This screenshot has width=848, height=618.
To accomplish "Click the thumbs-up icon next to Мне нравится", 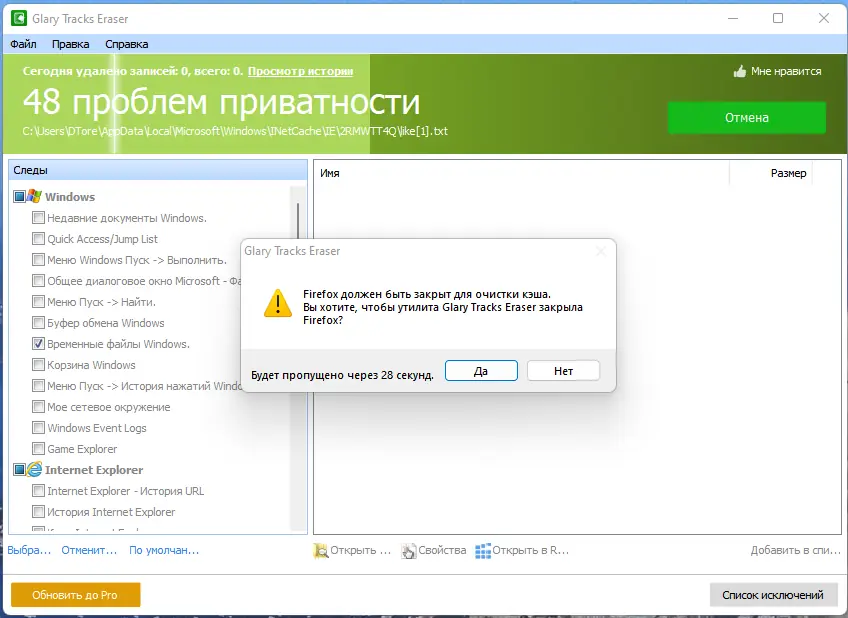I will point(740,71).
